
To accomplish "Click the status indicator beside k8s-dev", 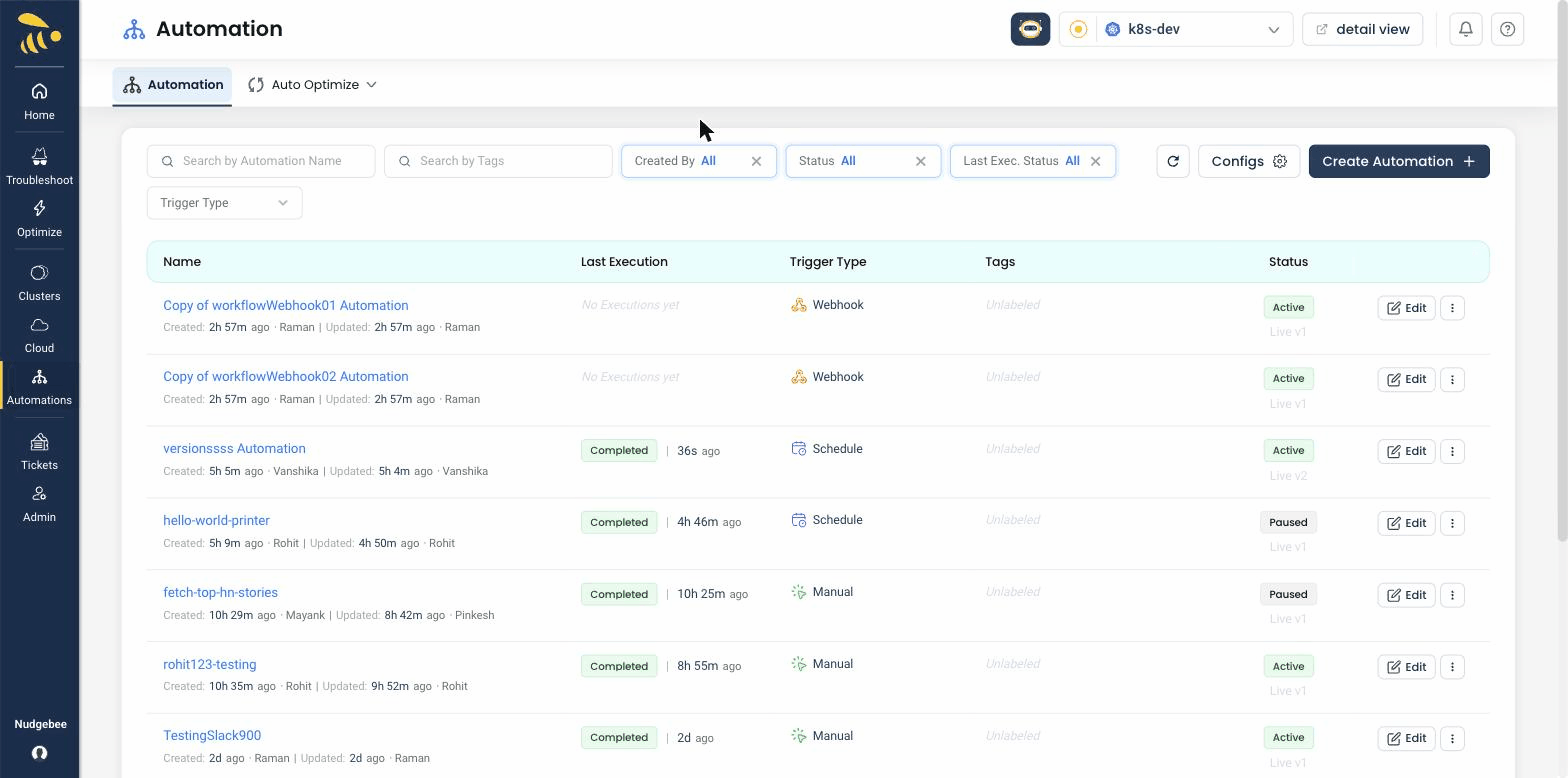I will tap(1078, 29).
